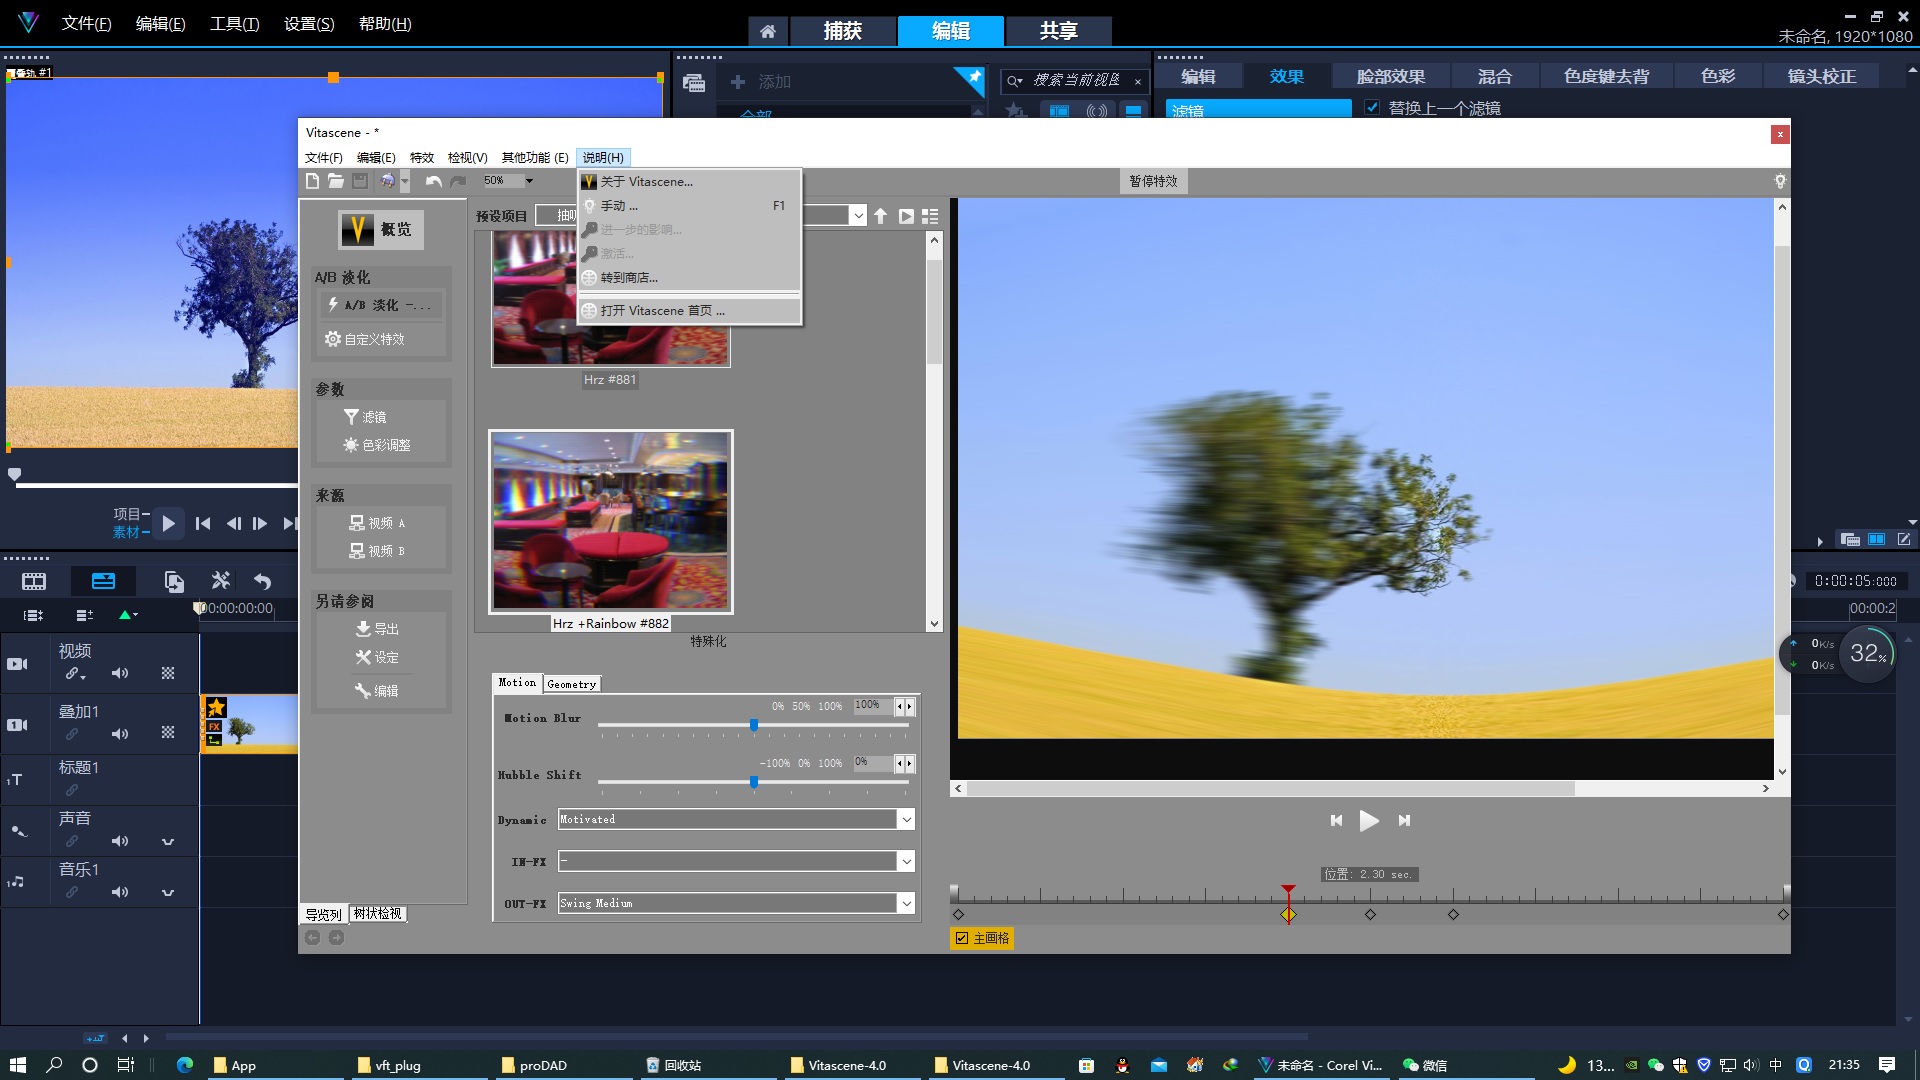Click the 暂停特效 pause effect button
1920x1080 pixels.
(x=1153, y=181)
